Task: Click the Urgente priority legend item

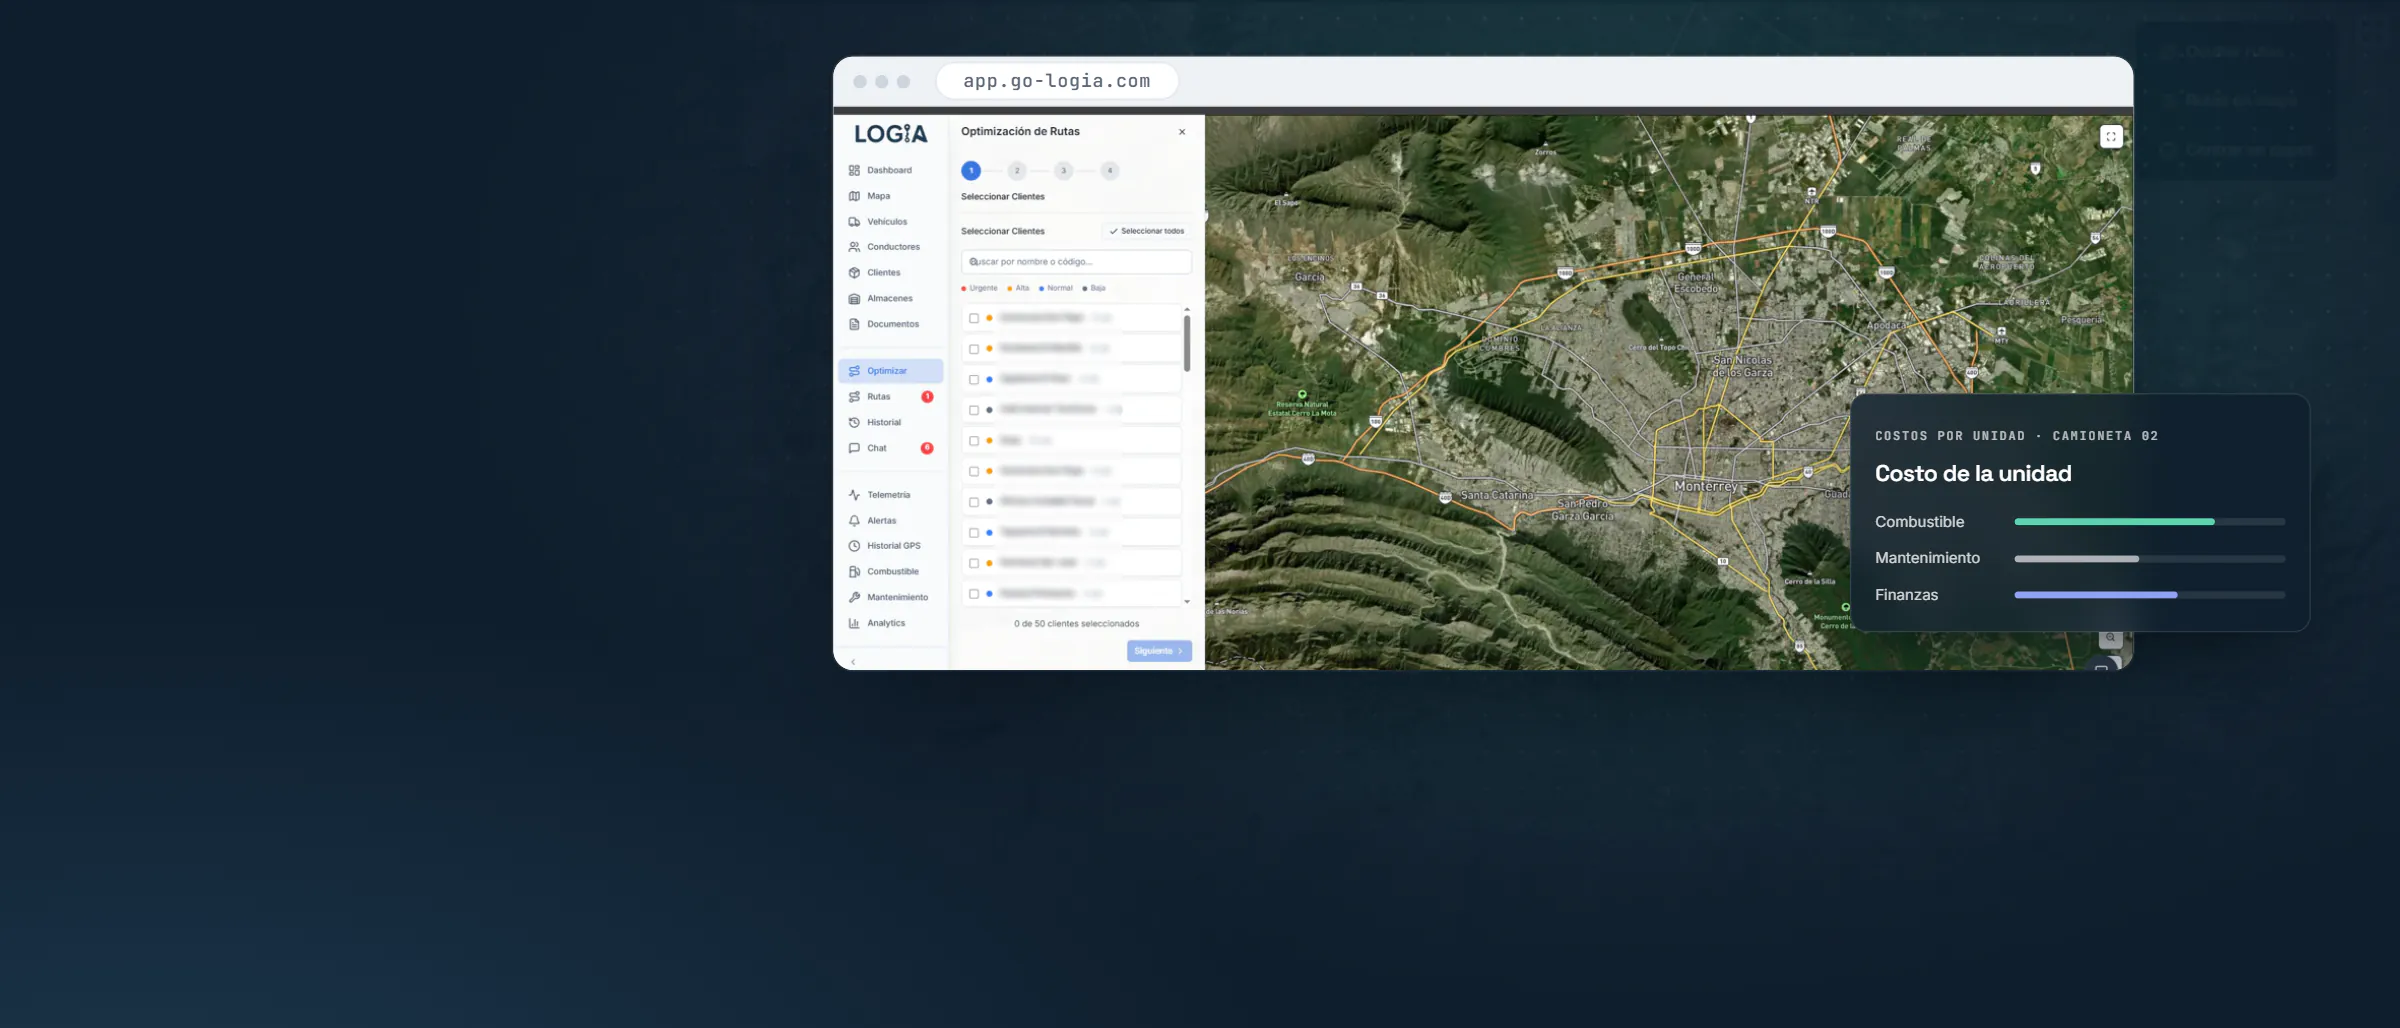Action: click(x=980, y=288)
